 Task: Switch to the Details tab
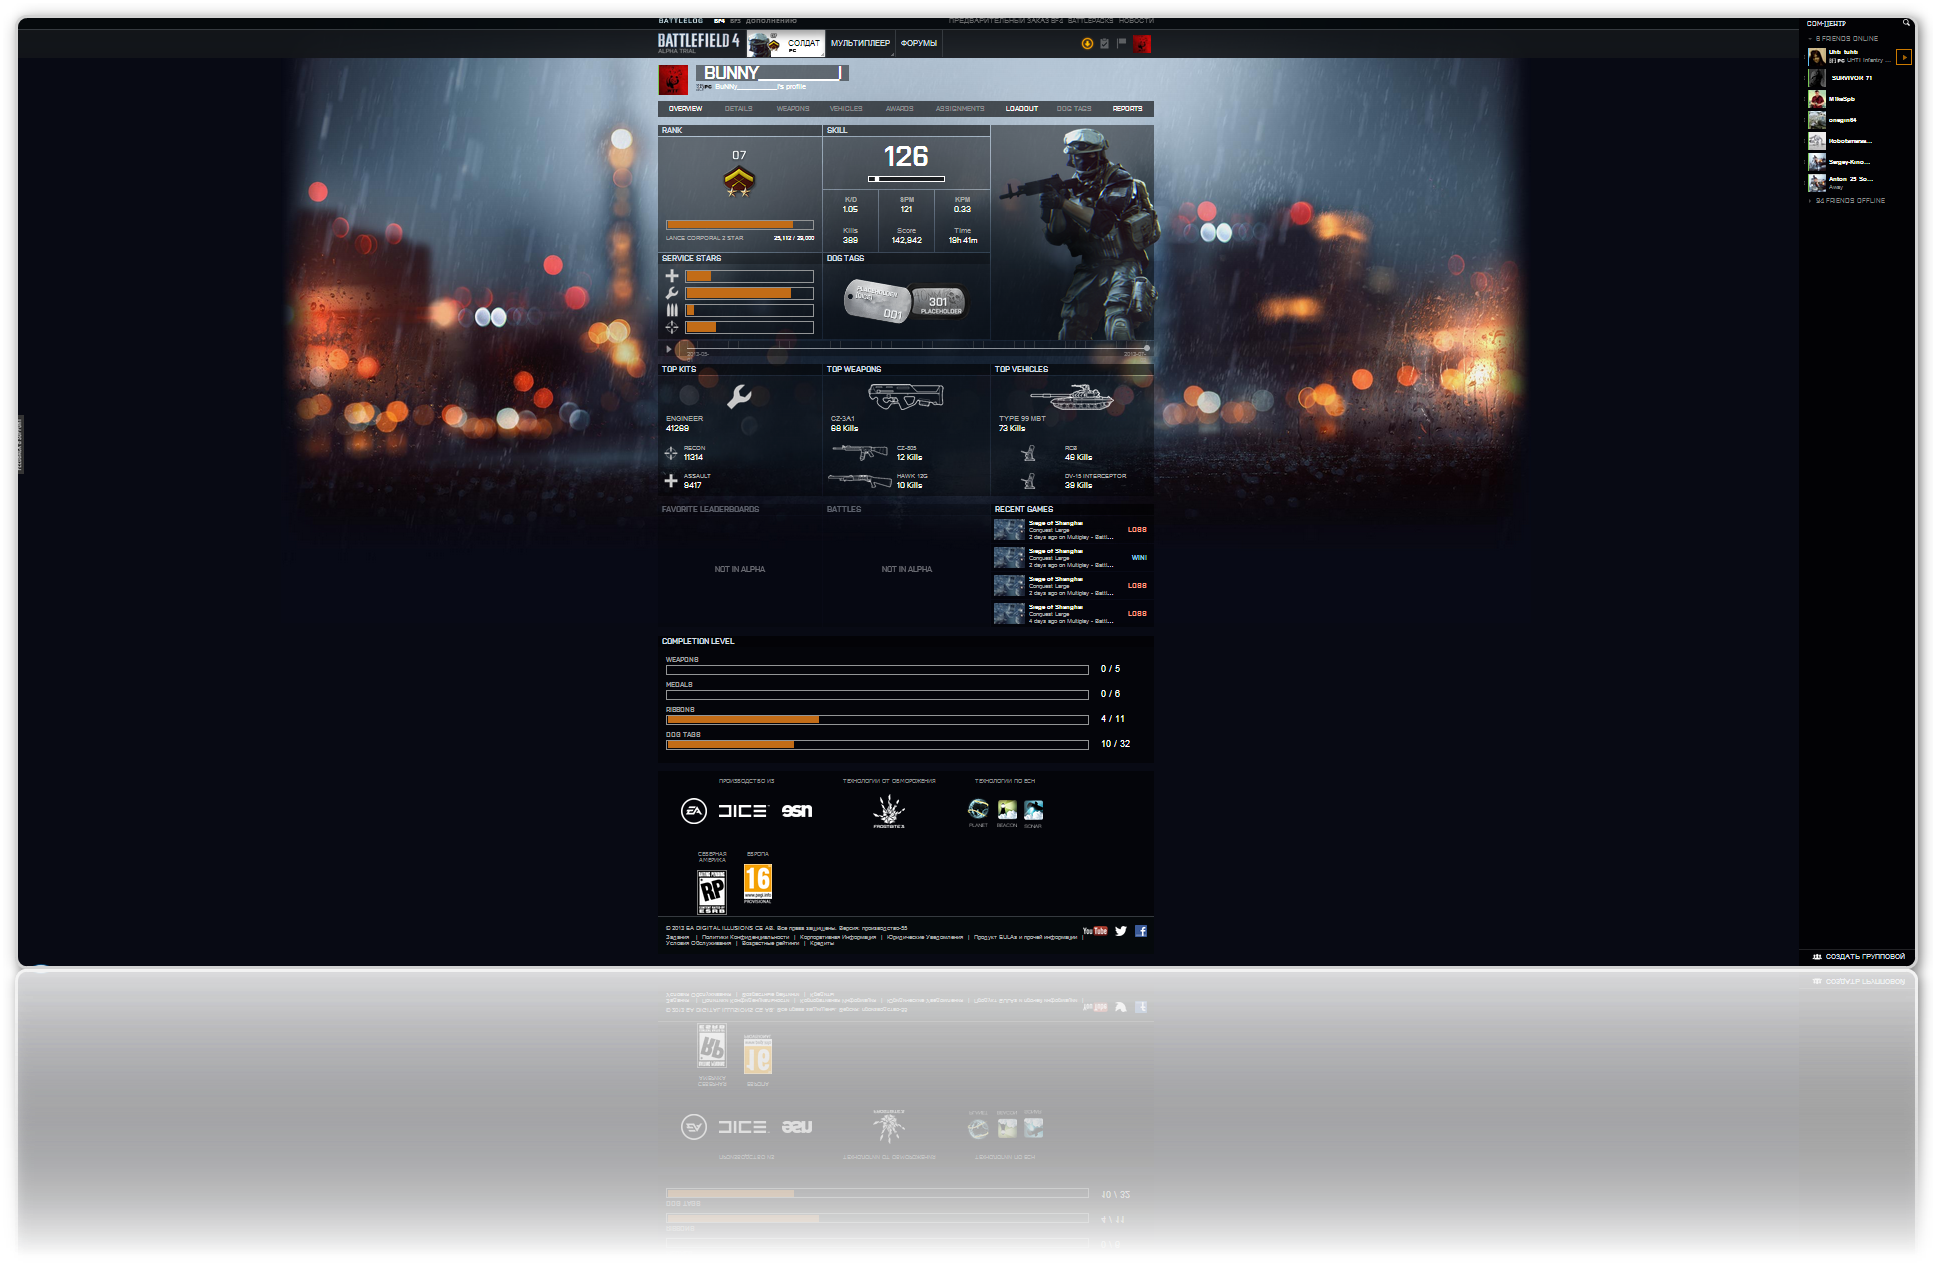(x=738, y=108)
